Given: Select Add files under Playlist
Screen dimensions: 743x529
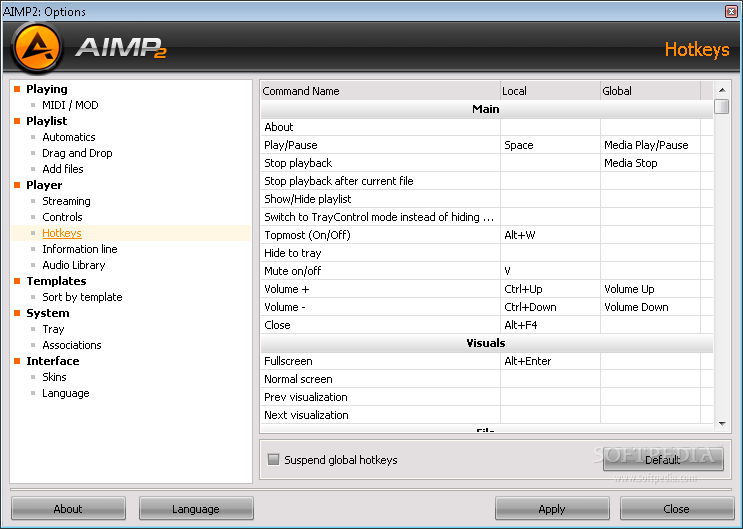Looking at the screenshot, I should coord(63,169).
